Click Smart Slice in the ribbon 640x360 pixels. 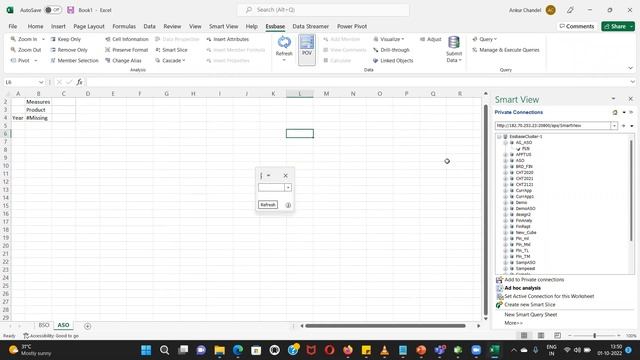pyautogui.click(x=171, y=50)
